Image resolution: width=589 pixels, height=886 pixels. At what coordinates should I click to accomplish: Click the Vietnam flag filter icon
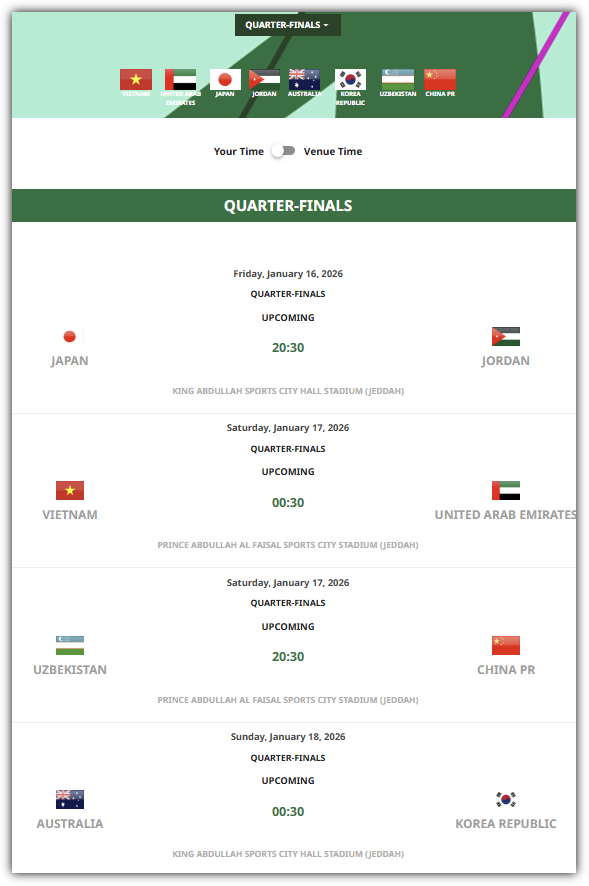[x=135, y=78]
